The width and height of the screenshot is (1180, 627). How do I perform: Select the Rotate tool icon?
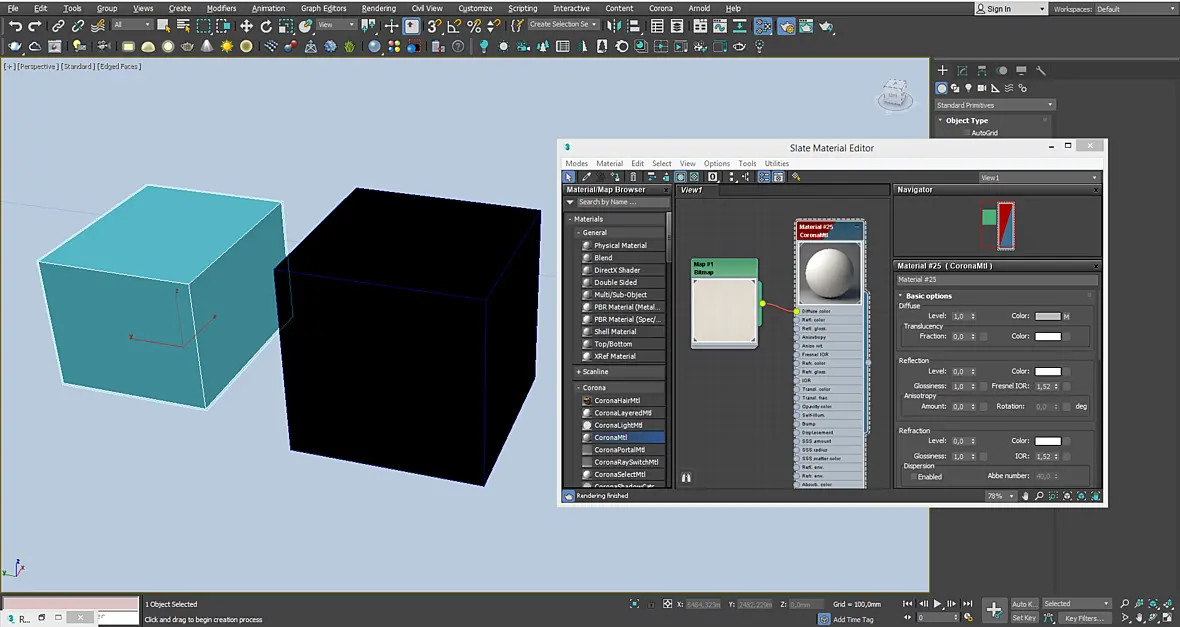(266, 26)
